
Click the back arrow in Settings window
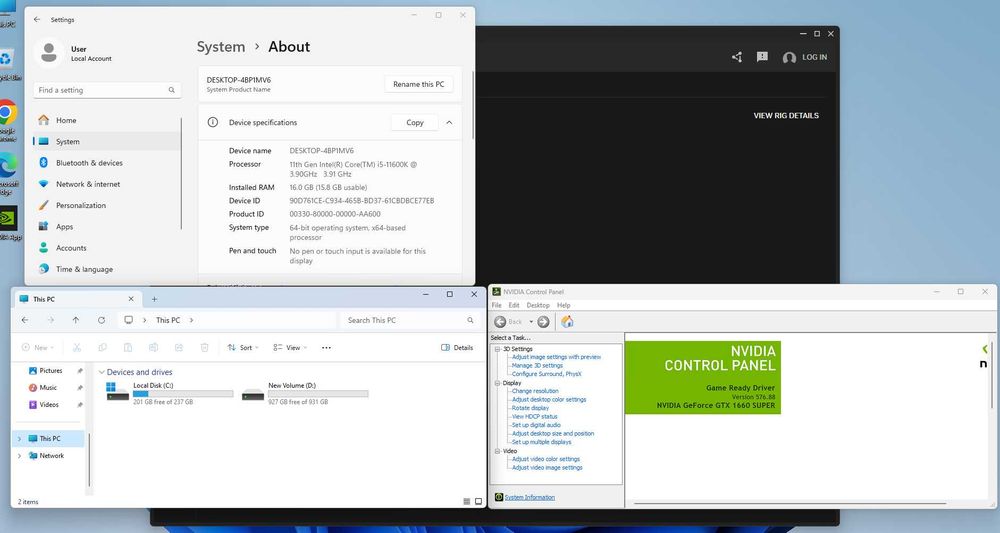coord(37,20)
